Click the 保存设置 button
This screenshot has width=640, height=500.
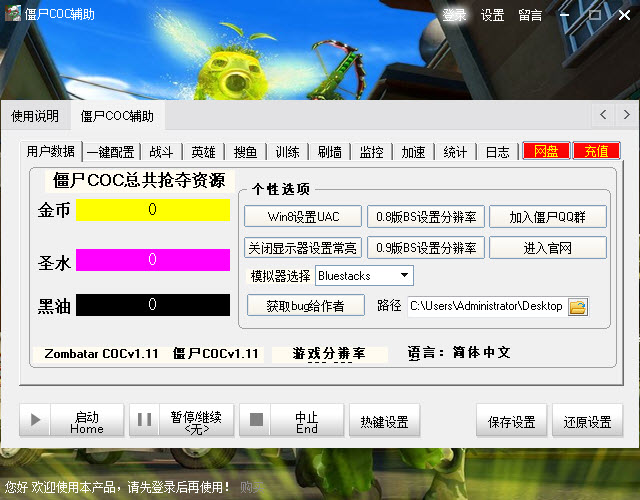[x=511, y=420]
